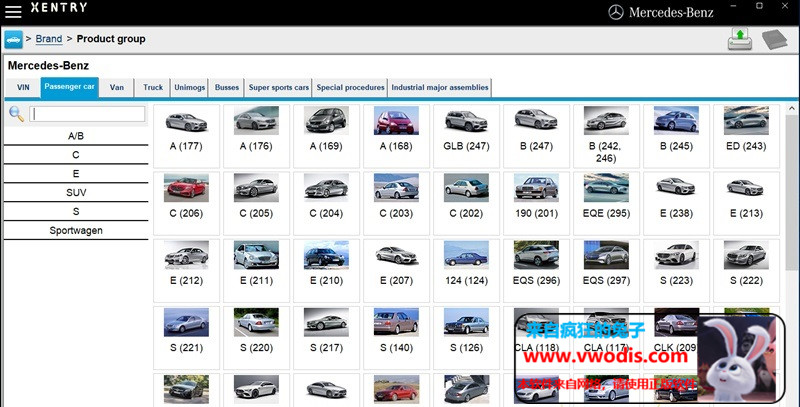Choose the C (205) model
The image size is (800, 407).
pos(256,204)
